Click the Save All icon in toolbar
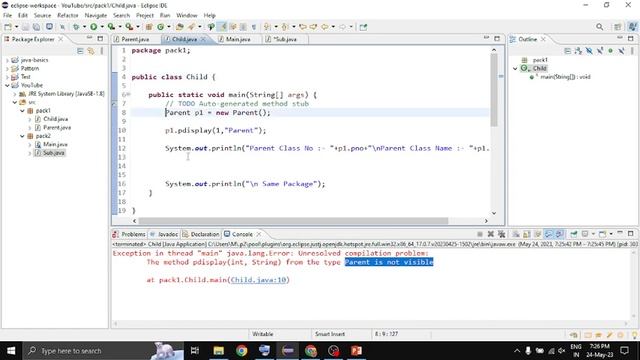This screenshot has height=360, width=640. [36, 27]
